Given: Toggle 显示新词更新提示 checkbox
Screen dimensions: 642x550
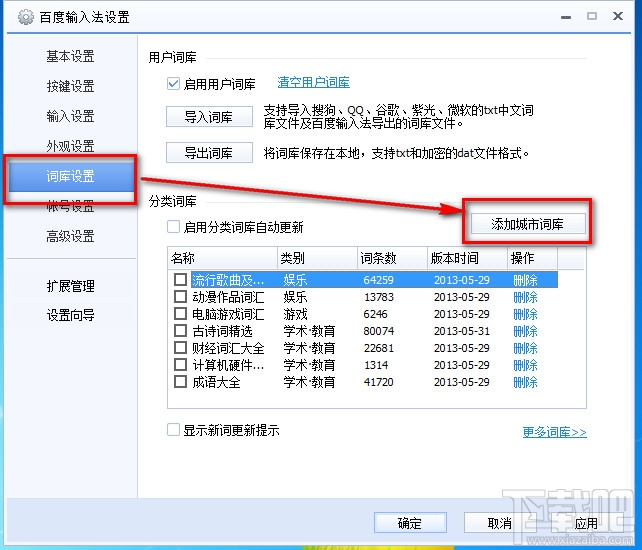Looking at the screenshot, I should (173, 430).
